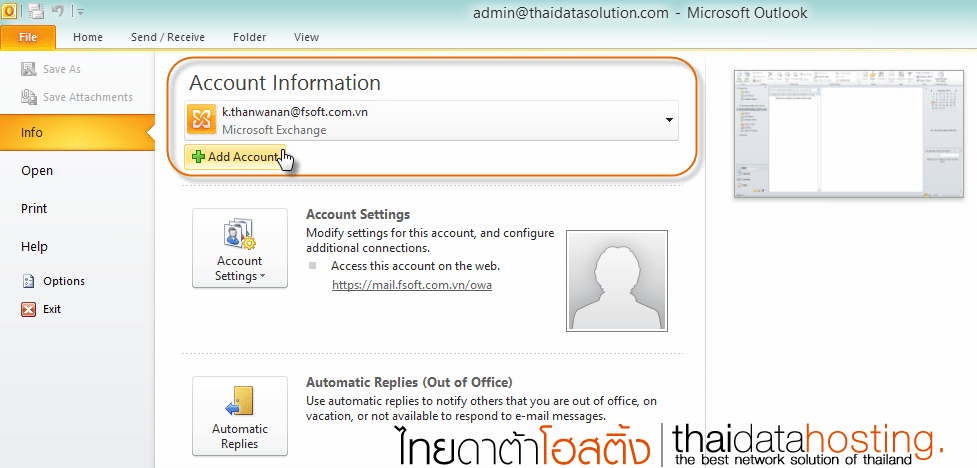Expand the account selection dropdown arrow
Image resolution: width=977 pixels, height=468 pixels.
pyautogui.click(x=669, y=120)
